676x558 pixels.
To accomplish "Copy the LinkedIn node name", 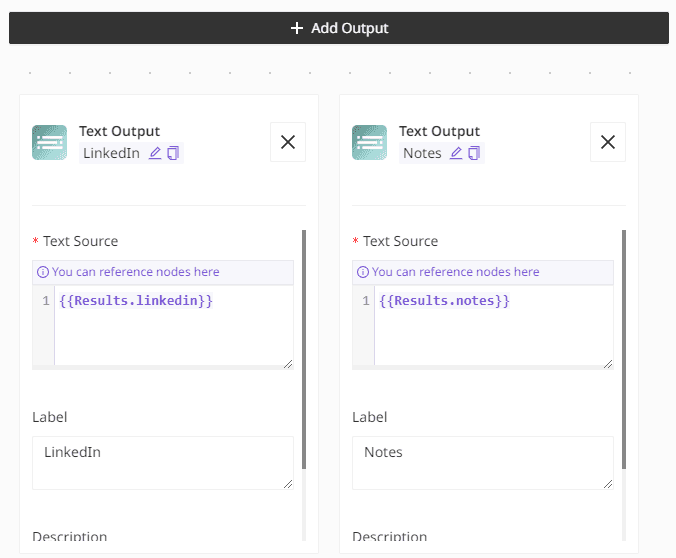I will pyautogui.click(x=173, y=153).
